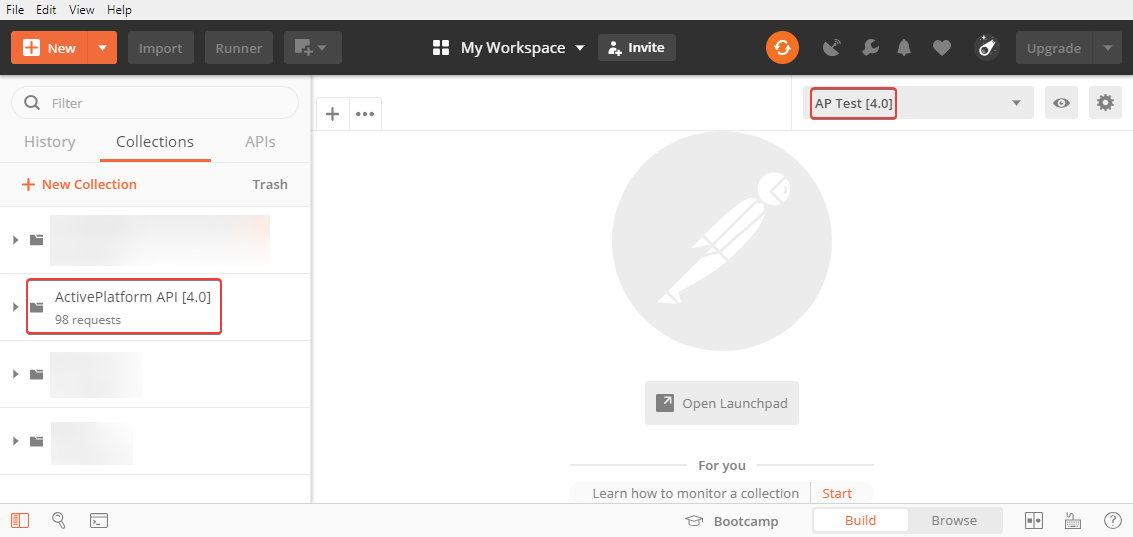Open the My Workspace dropdown
The height and width of the screenshot is (537, 1133).
509,48
